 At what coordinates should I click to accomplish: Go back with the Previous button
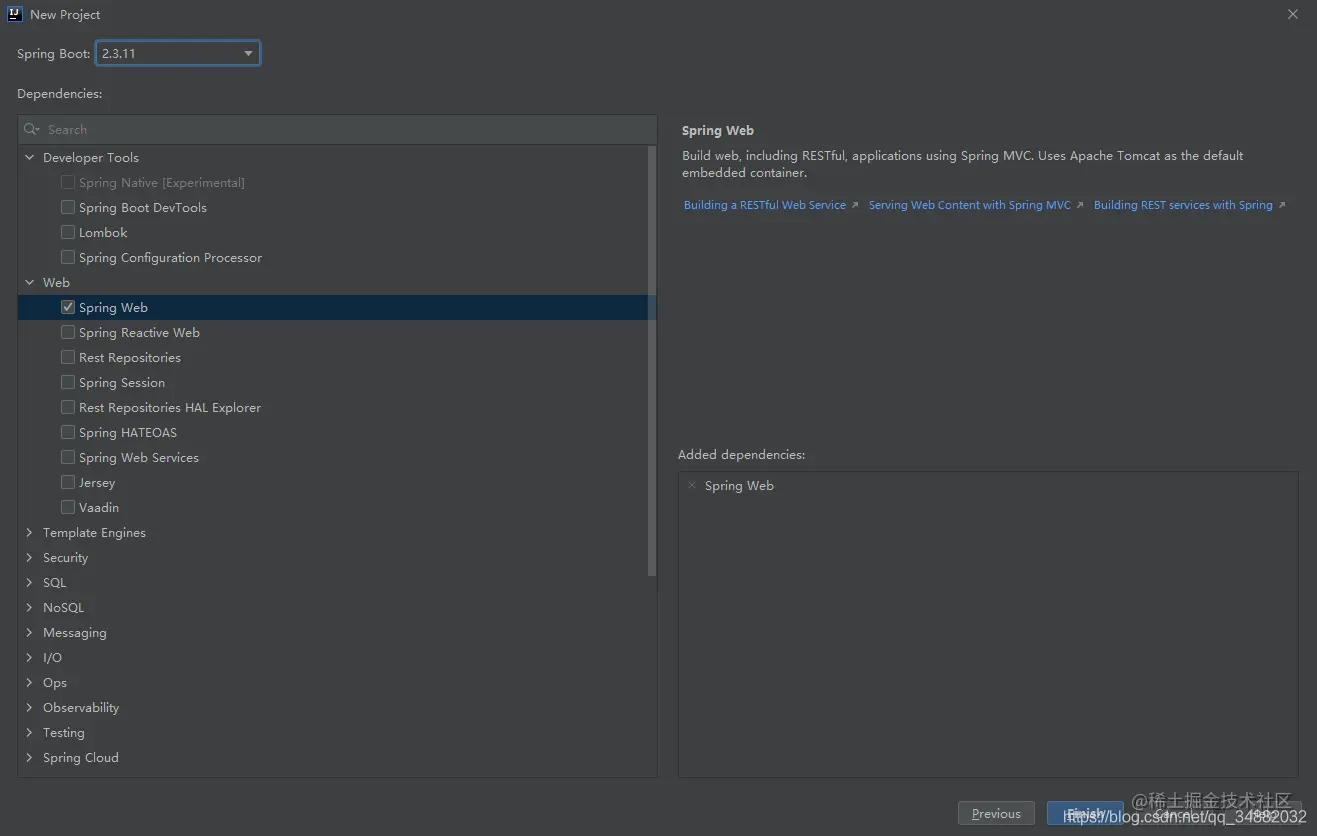tap(996, 814)
